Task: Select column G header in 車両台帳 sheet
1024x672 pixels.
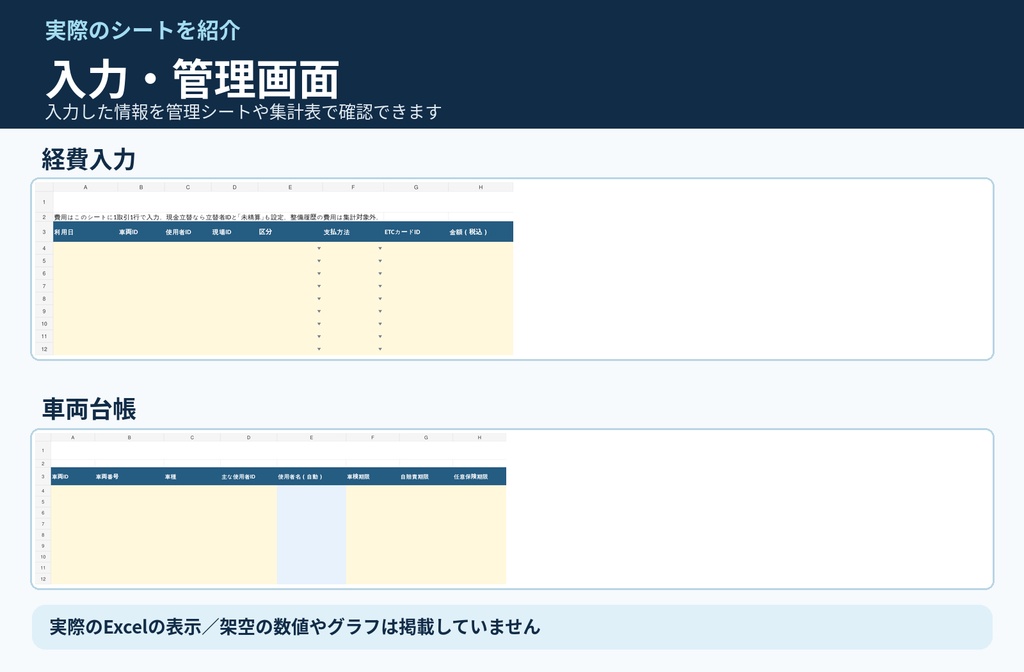Action: pos(426,438)
